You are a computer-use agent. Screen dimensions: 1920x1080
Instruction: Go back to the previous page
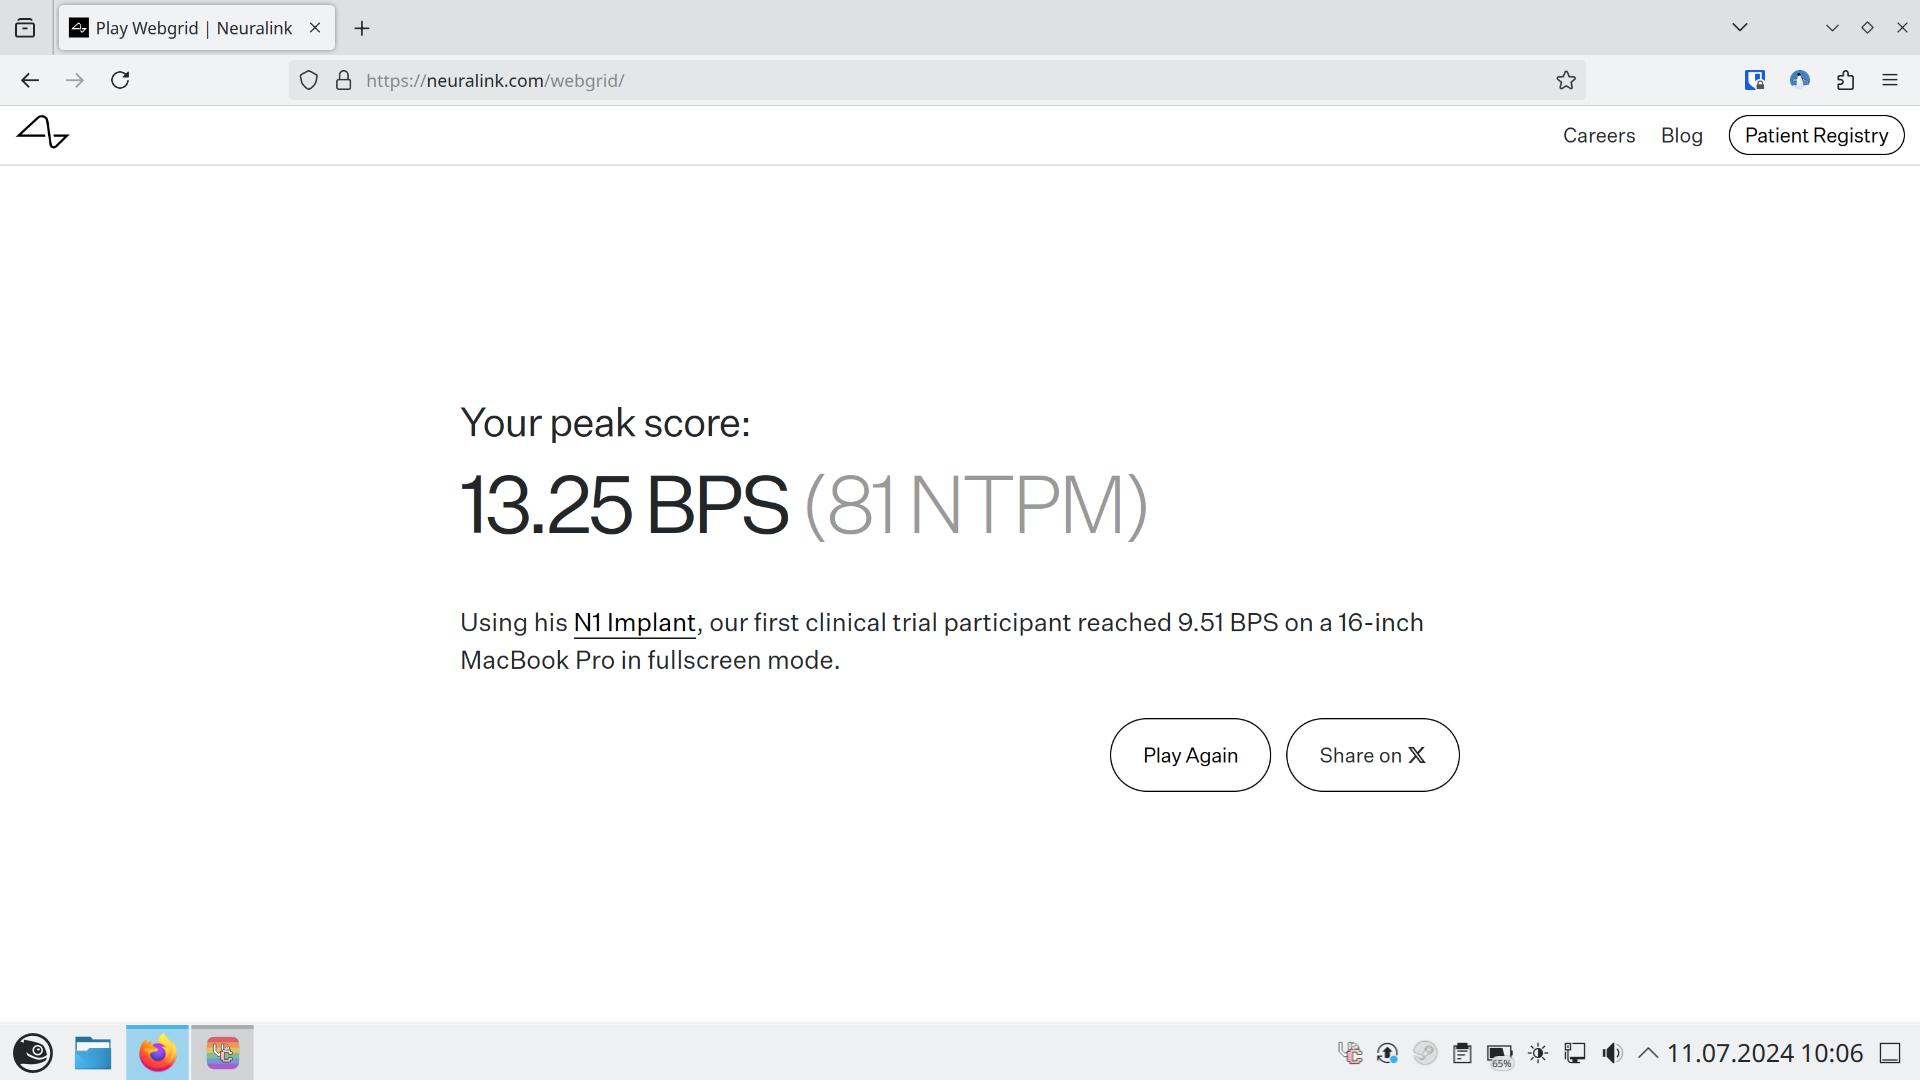30,80
